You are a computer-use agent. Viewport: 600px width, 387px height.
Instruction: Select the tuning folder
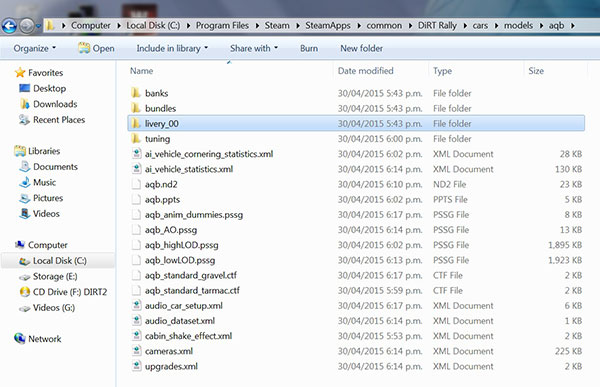tap(356, 139)
